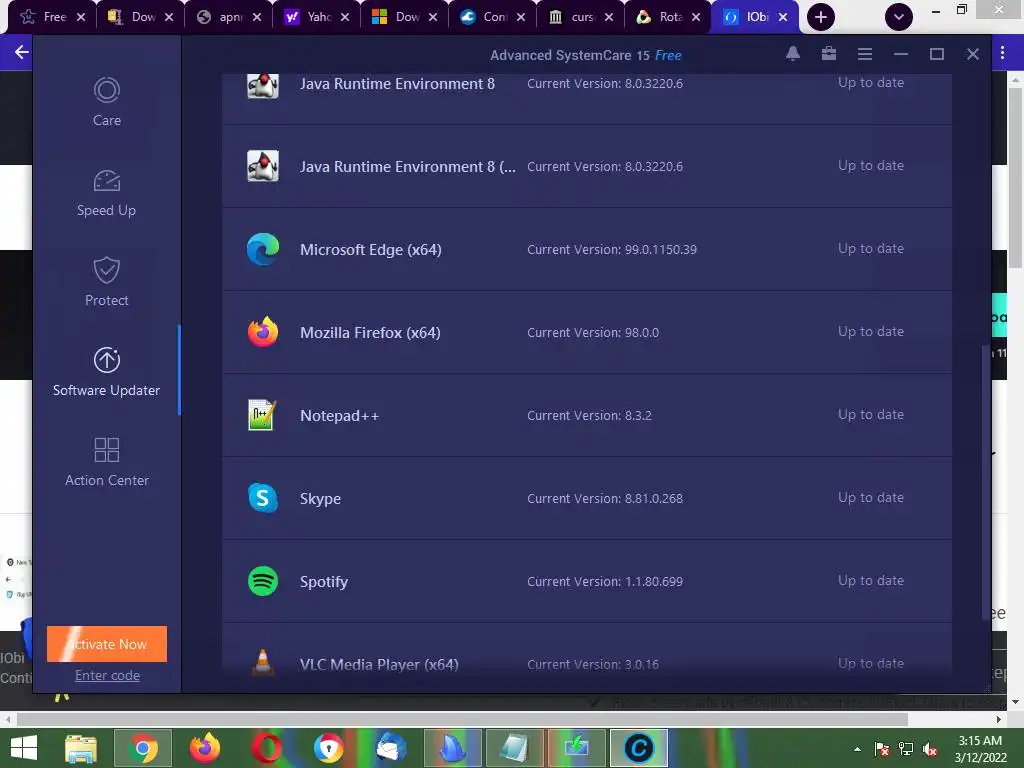
Task: Select the Notepad++ entry name
Action: 339,415
